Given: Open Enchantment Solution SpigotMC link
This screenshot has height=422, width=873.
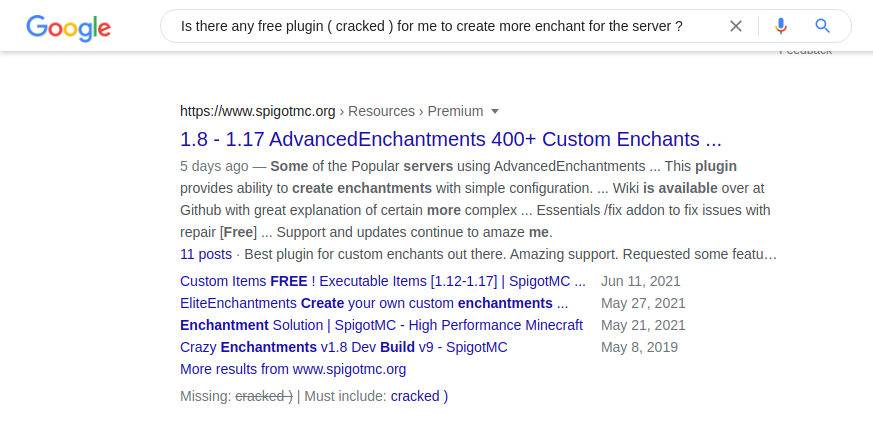Looking at the screenshot, I should pos(381,325).
